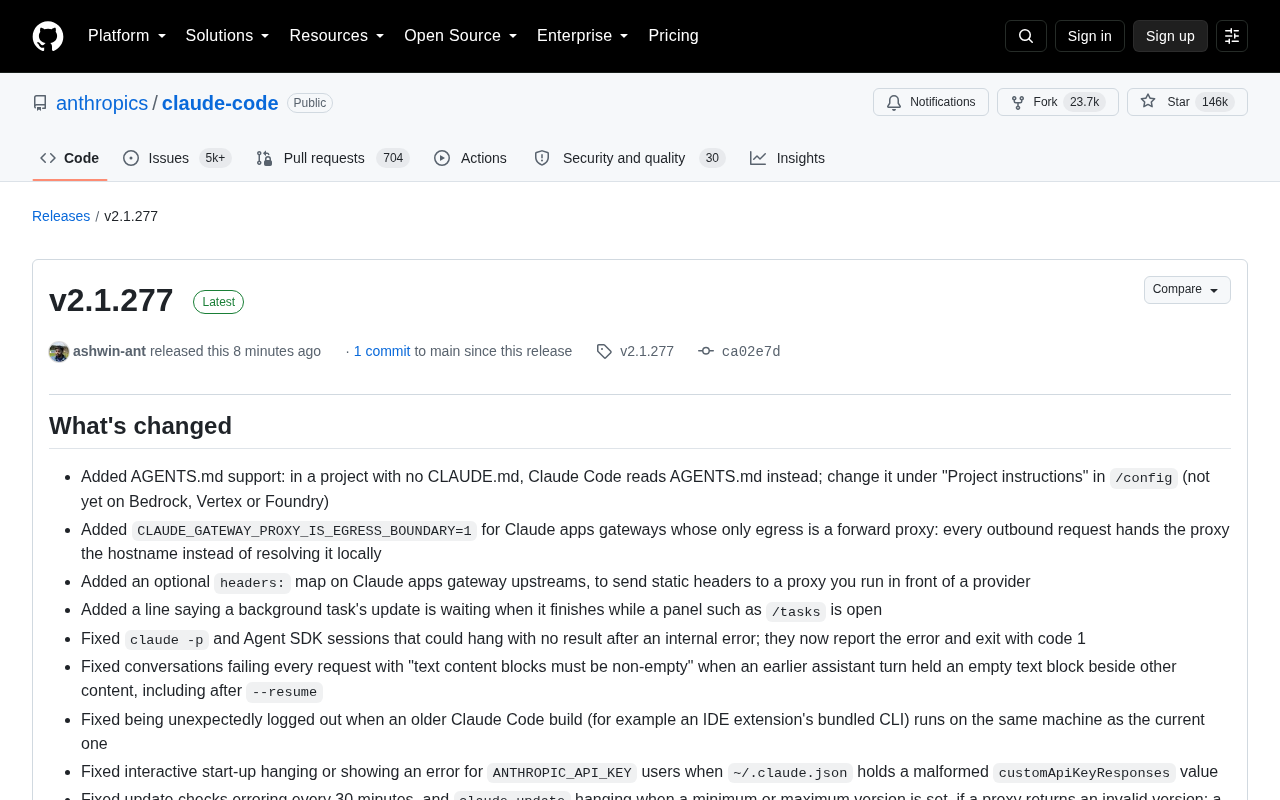Click the customApiKeyResponses code text
1280x800 pixels.
point(1084,773)
